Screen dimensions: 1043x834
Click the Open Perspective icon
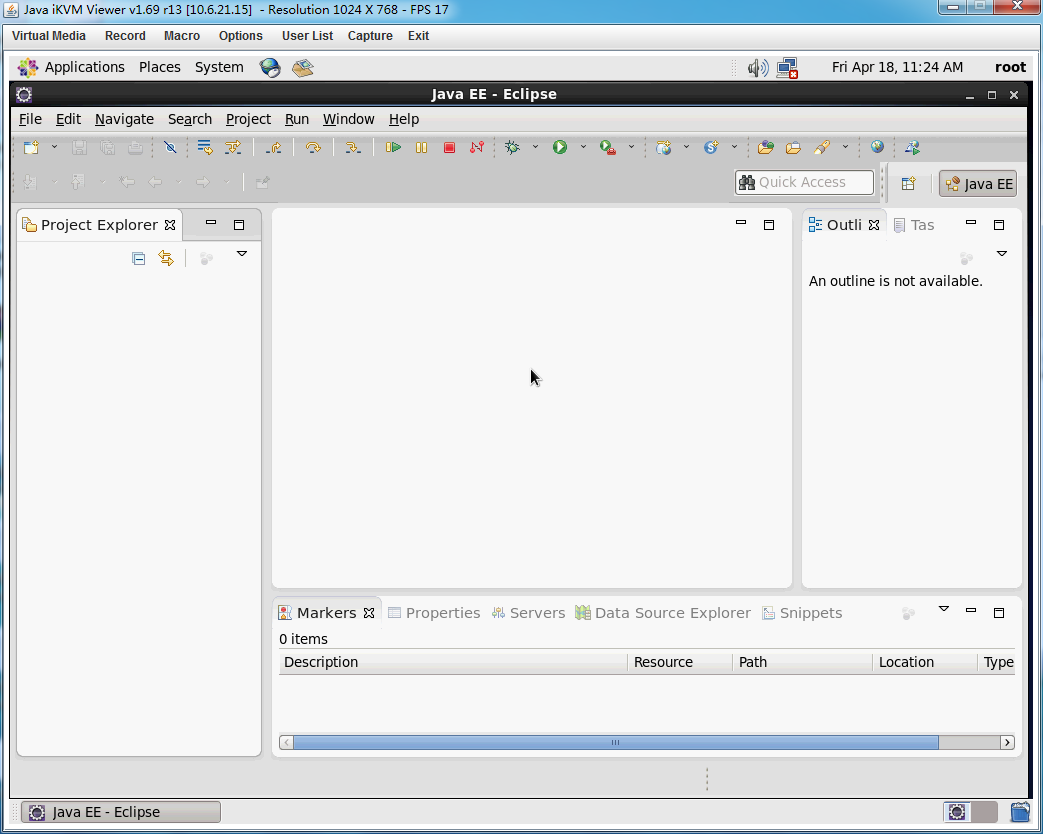tap(909, 184)
